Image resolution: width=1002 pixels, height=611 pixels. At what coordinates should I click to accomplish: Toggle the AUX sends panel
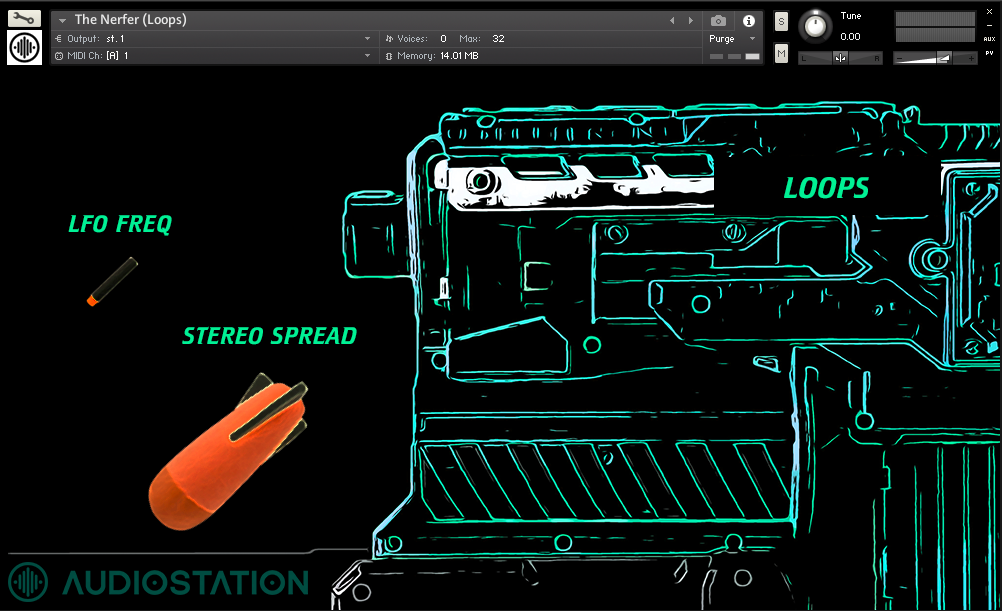point(989,39)
